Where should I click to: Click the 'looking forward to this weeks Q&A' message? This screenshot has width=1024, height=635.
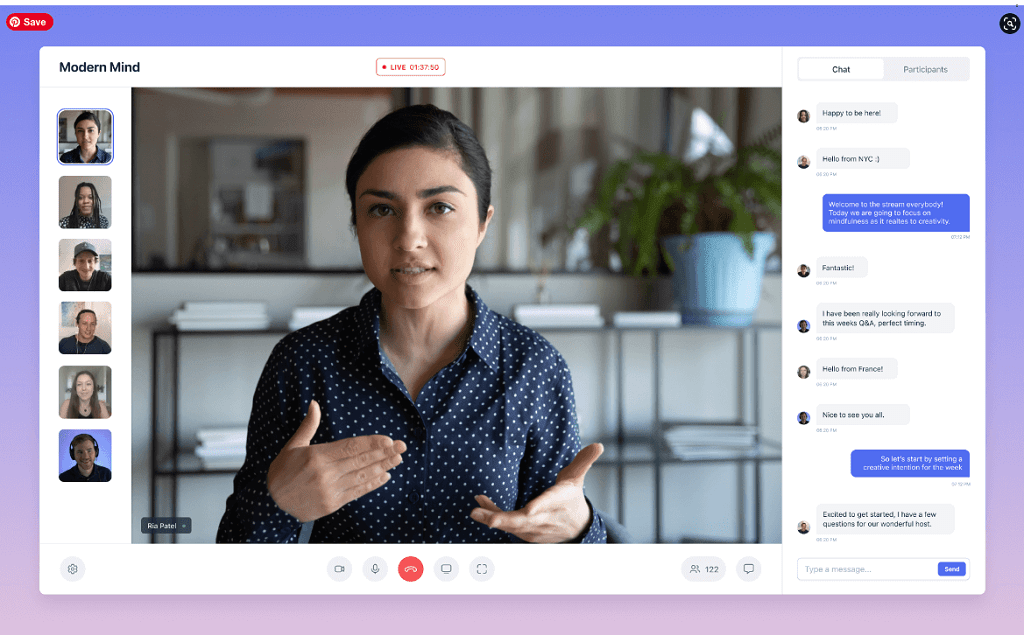pos(885,318)
